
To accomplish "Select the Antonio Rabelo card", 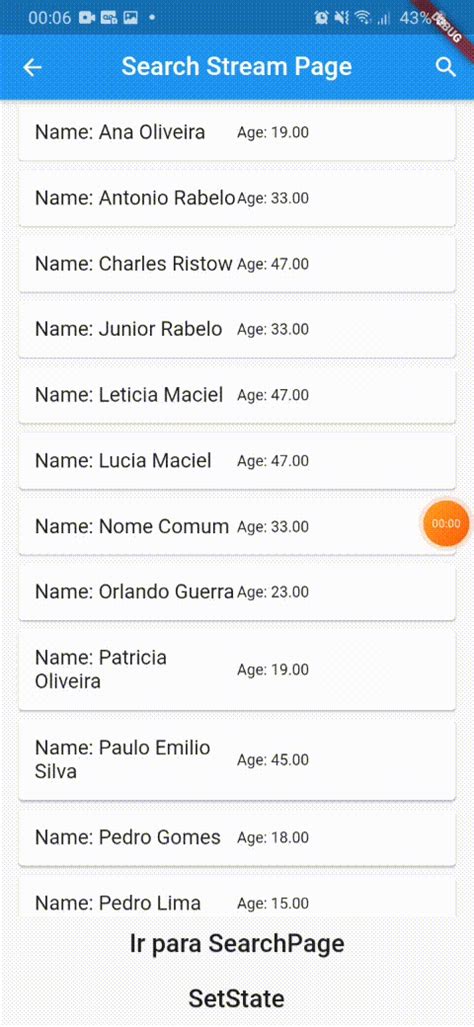I will [x=237, y=198].
